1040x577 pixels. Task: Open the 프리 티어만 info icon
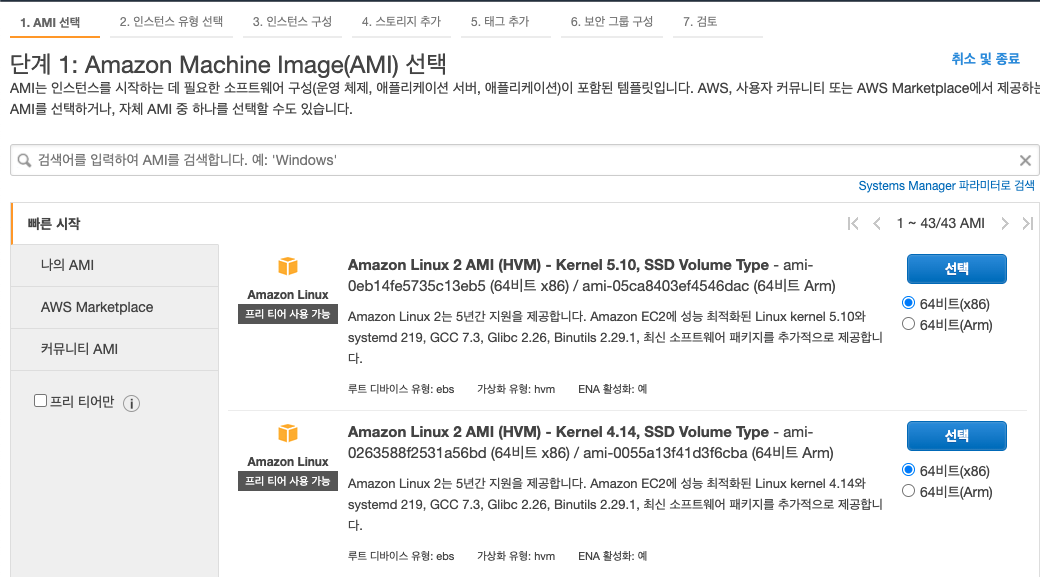coord(131,403)
